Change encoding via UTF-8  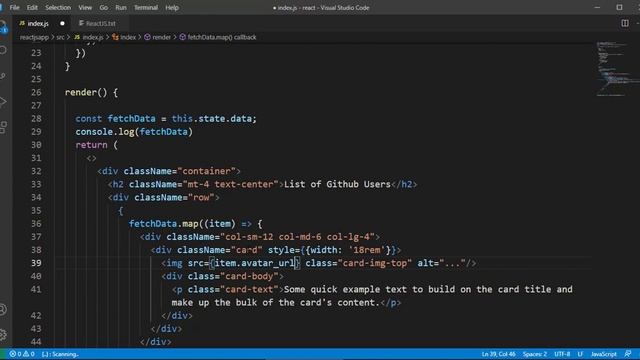pos(562,354)
